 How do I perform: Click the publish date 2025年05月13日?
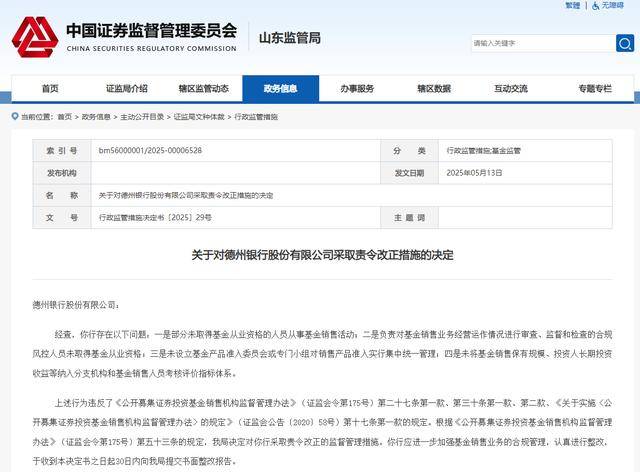474,173
